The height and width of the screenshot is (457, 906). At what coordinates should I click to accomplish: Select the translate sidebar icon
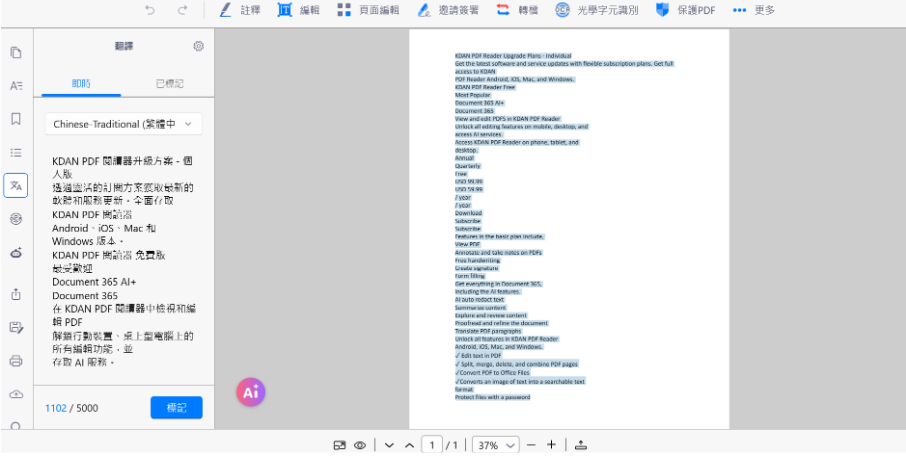click(x=16, y=185)
